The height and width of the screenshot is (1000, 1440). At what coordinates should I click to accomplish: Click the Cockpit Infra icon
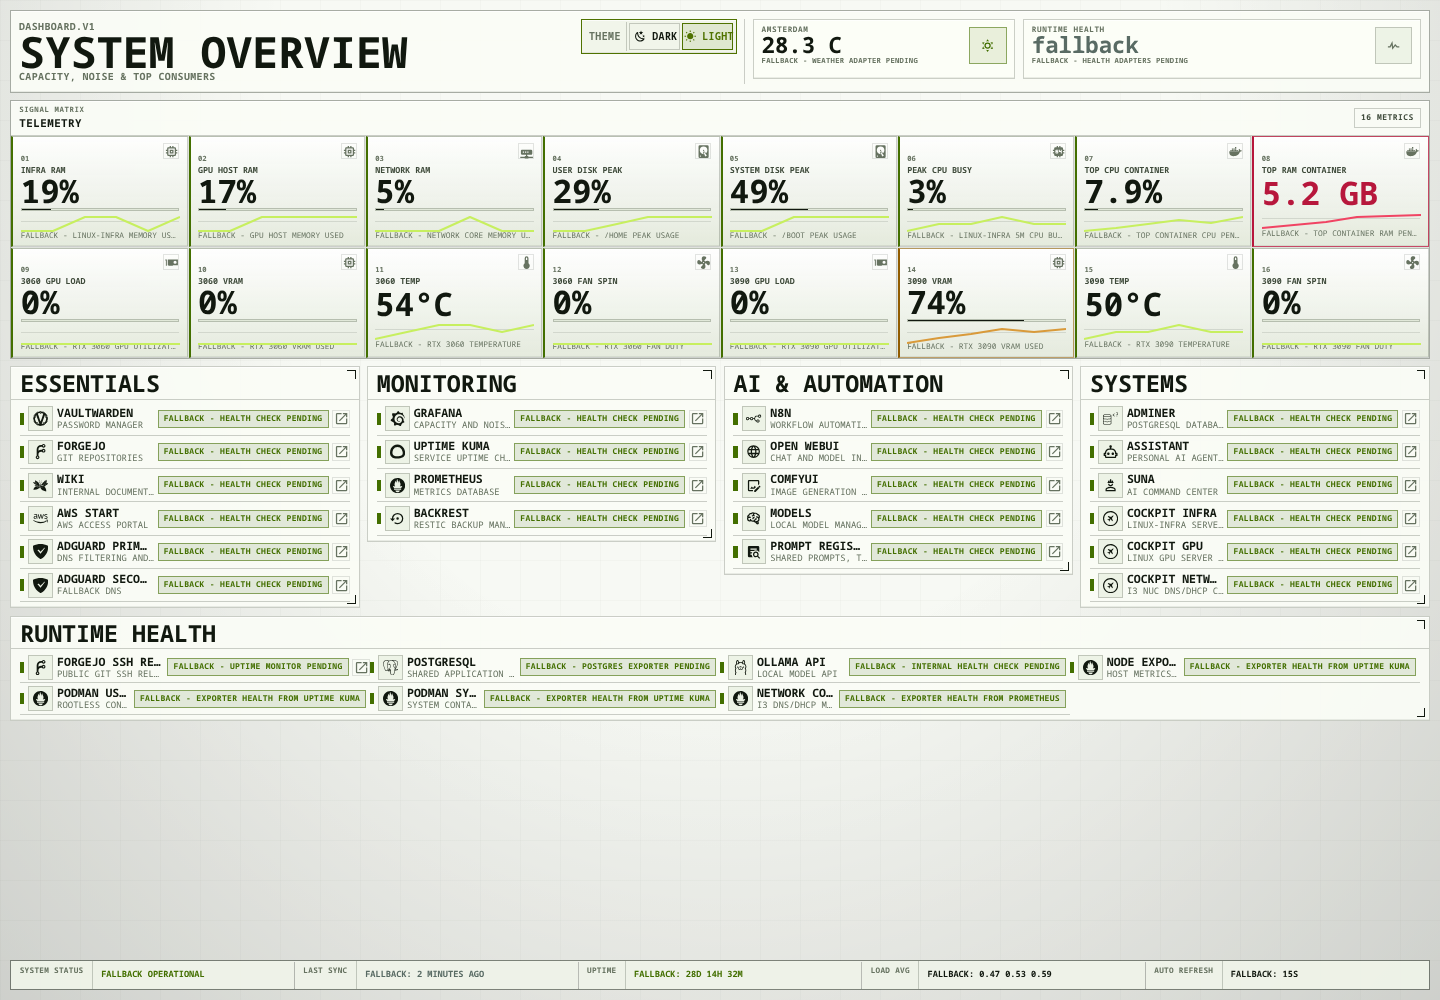(1110, 518)
